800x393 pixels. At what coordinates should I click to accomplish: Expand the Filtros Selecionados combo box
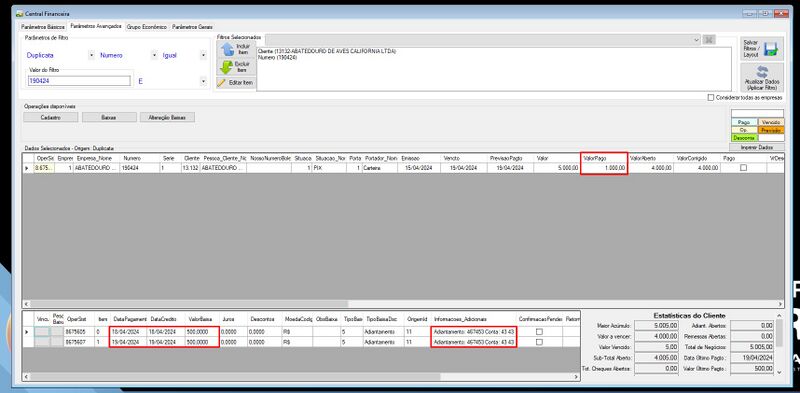tap(696, 39)
